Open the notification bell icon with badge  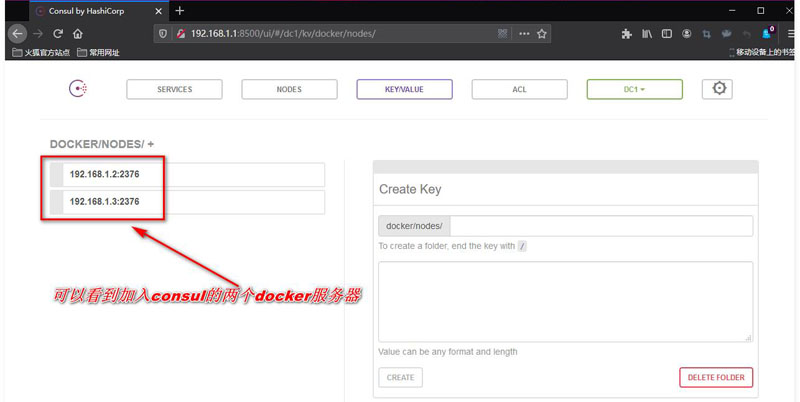click(x=767, y=33)
